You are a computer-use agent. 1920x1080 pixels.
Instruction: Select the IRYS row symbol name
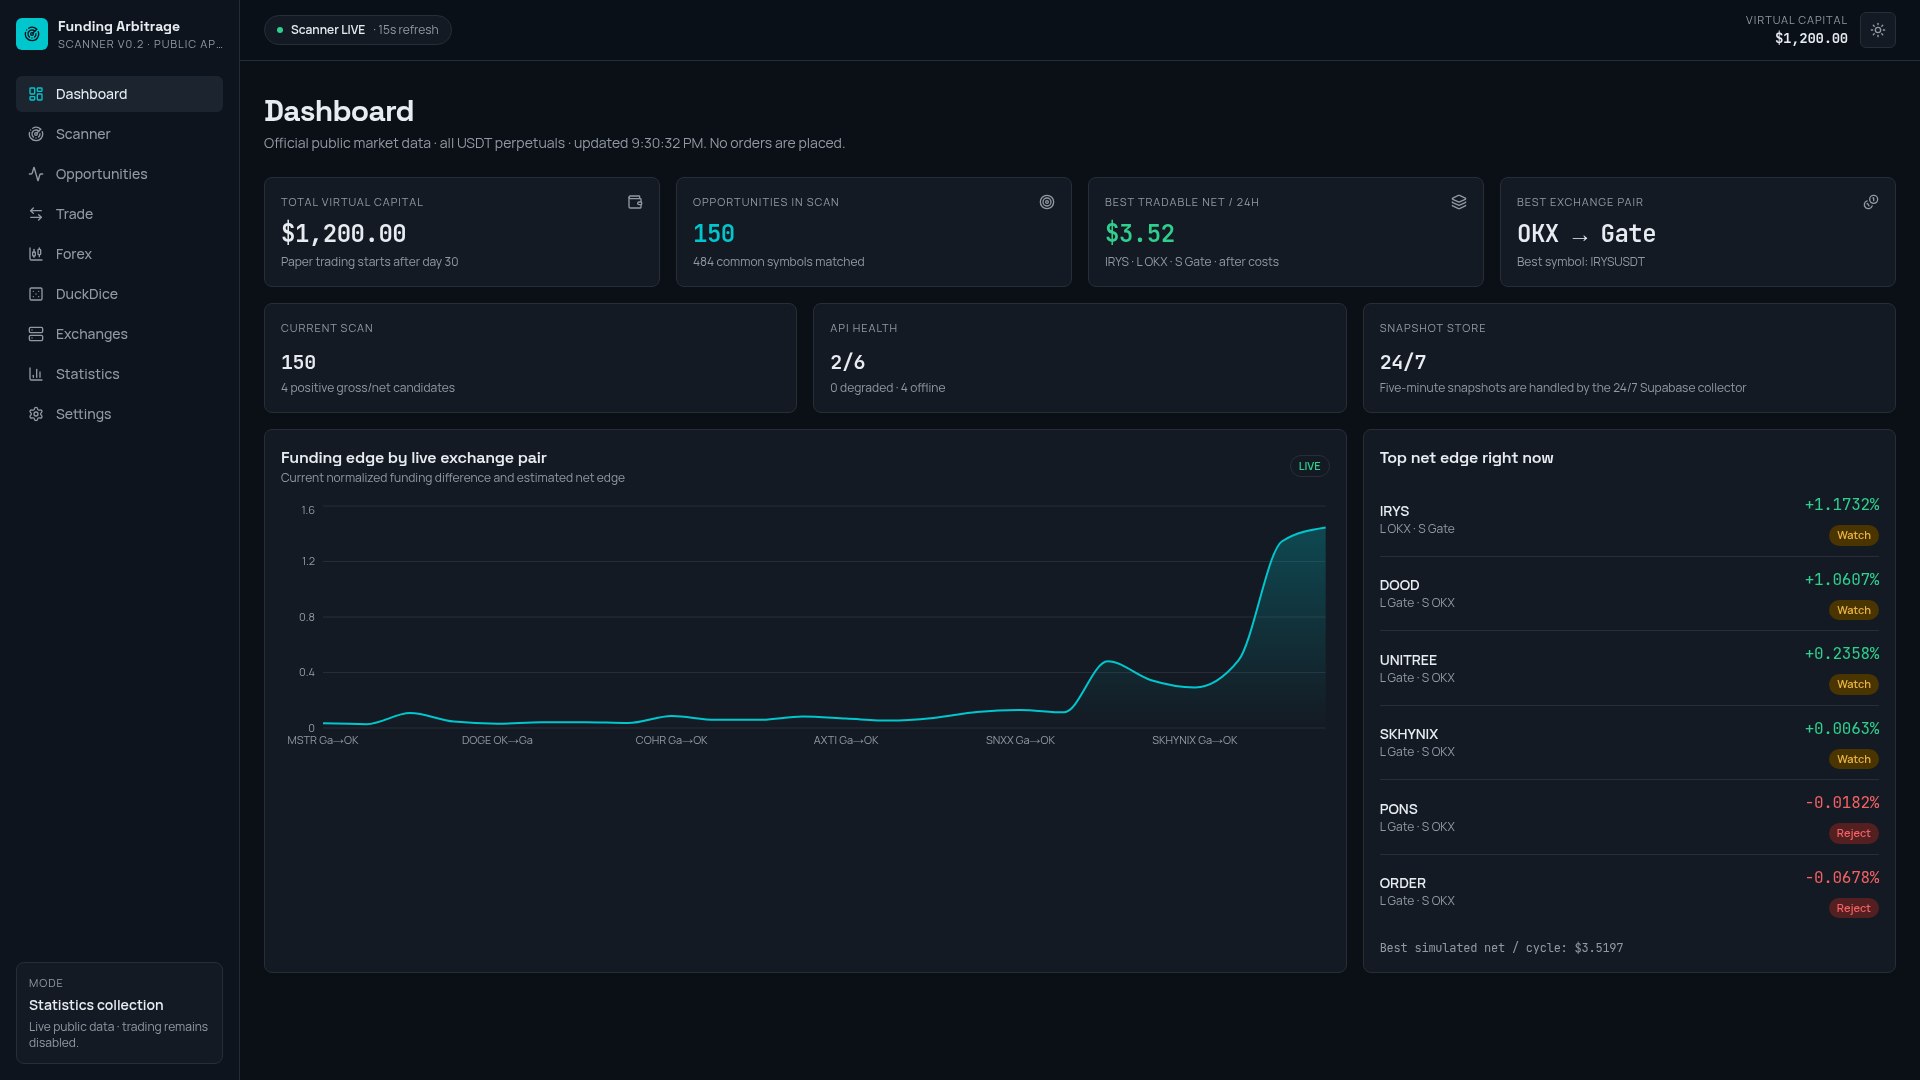tap(1394, 511)
